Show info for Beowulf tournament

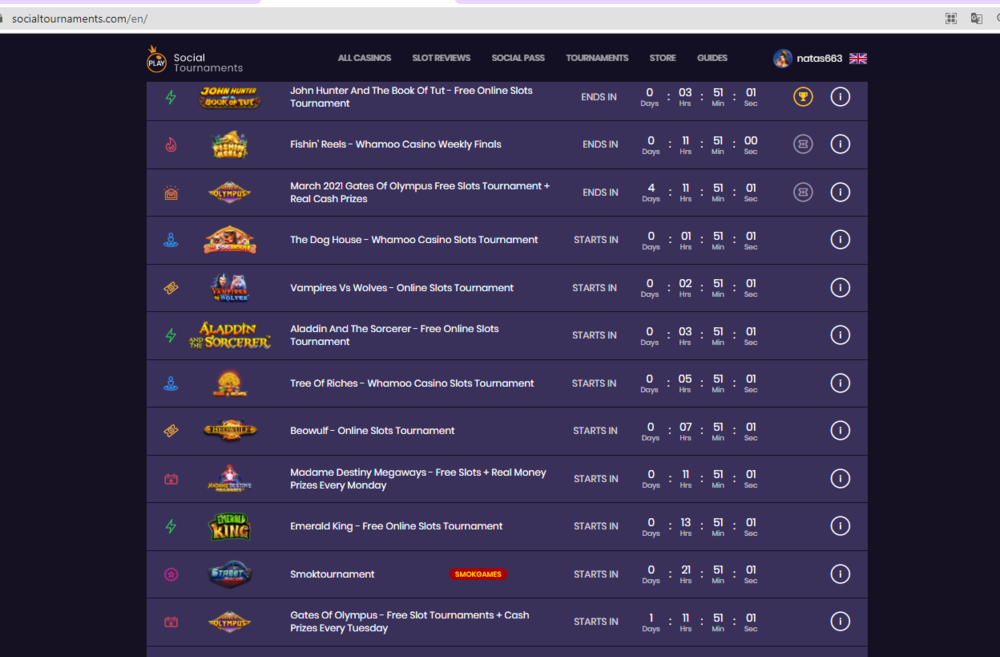(x=840, y=431)
